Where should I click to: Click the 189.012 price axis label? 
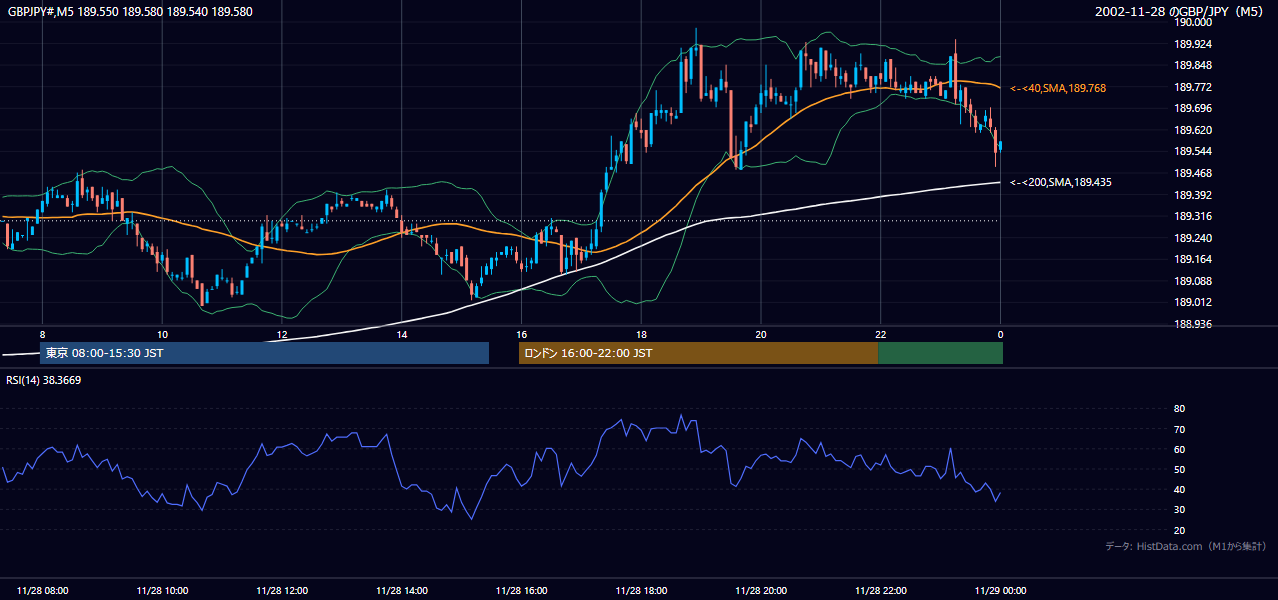(1193, 302)
